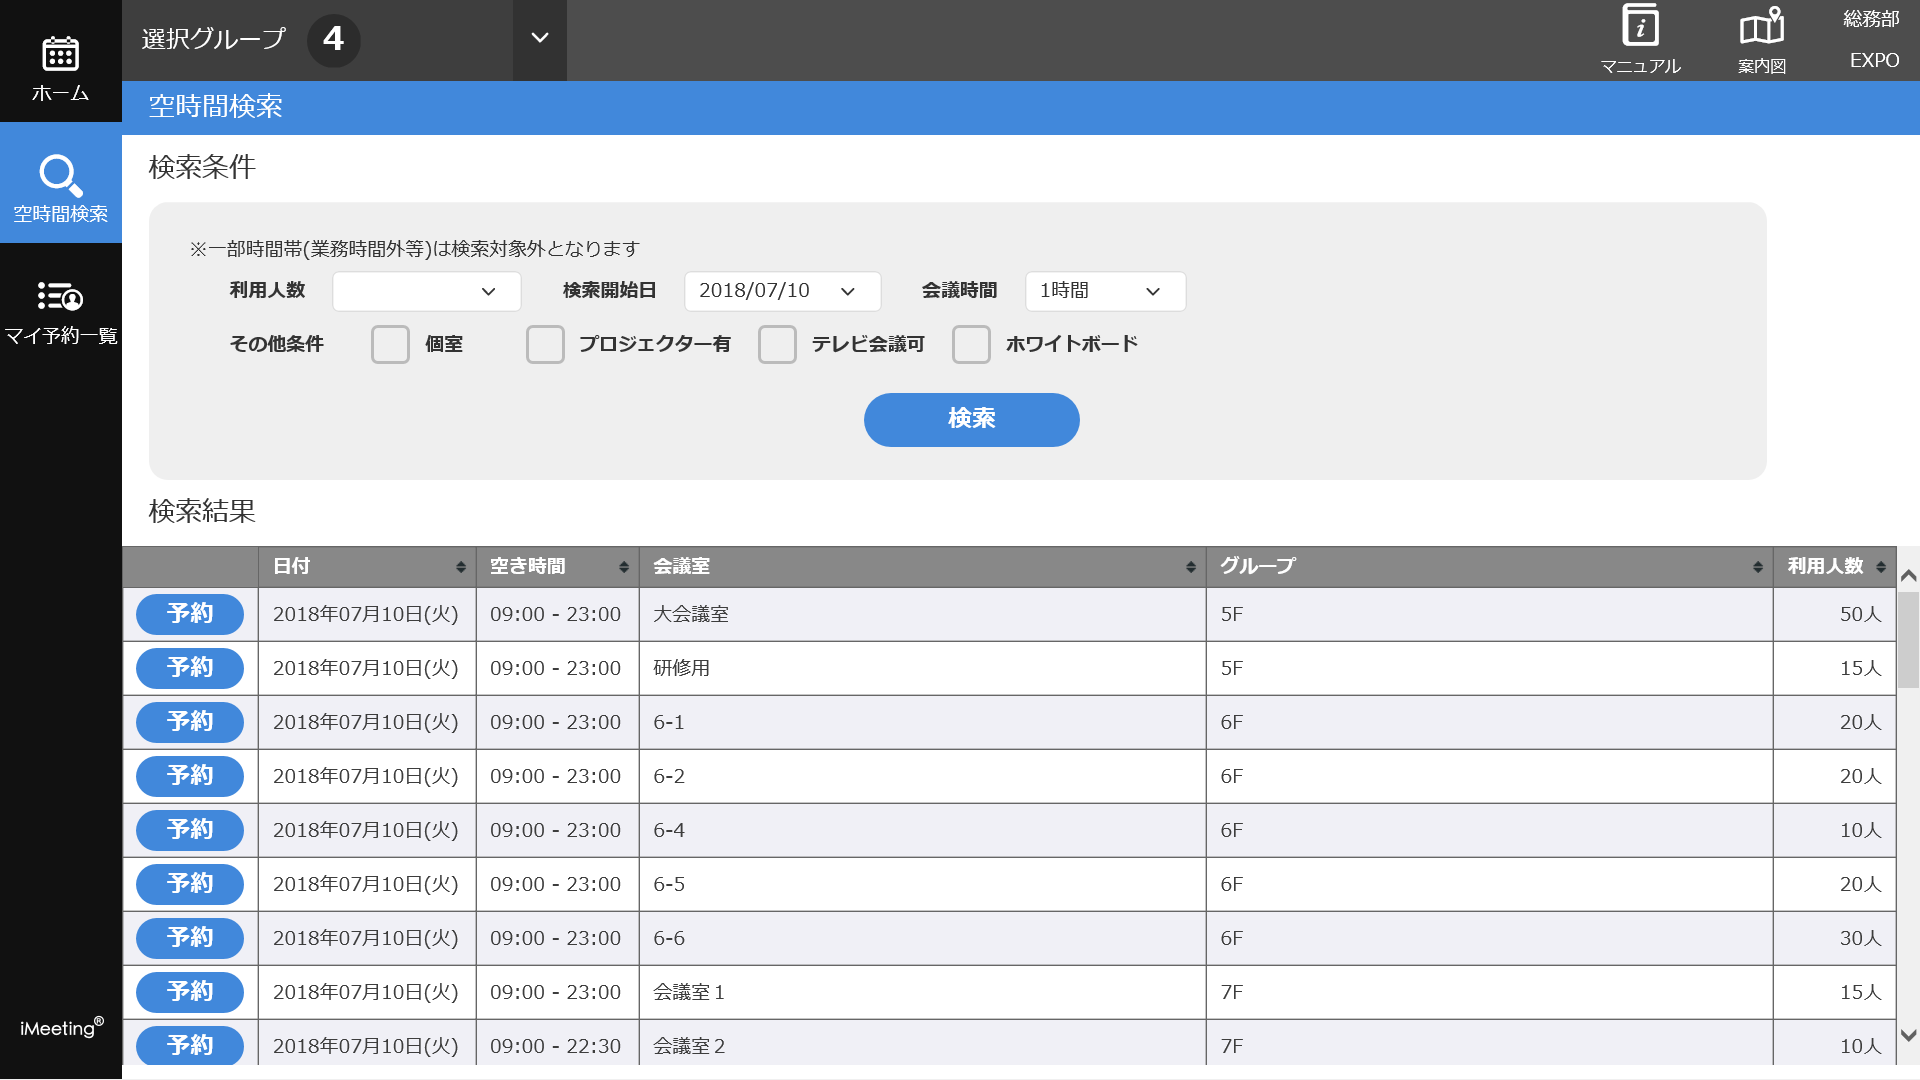Toggle the 個室 checkbox
Viewport: 1920px width, 1080px height.
(390, 344)
